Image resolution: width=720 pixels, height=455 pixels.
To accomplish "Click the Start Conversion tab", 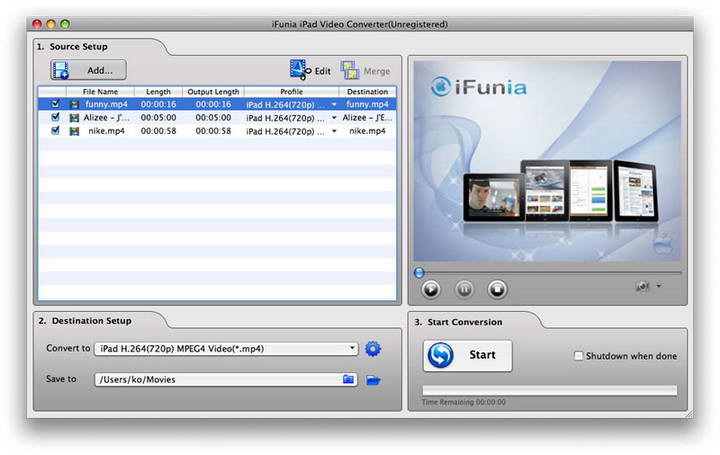I will tap(458, 322).
